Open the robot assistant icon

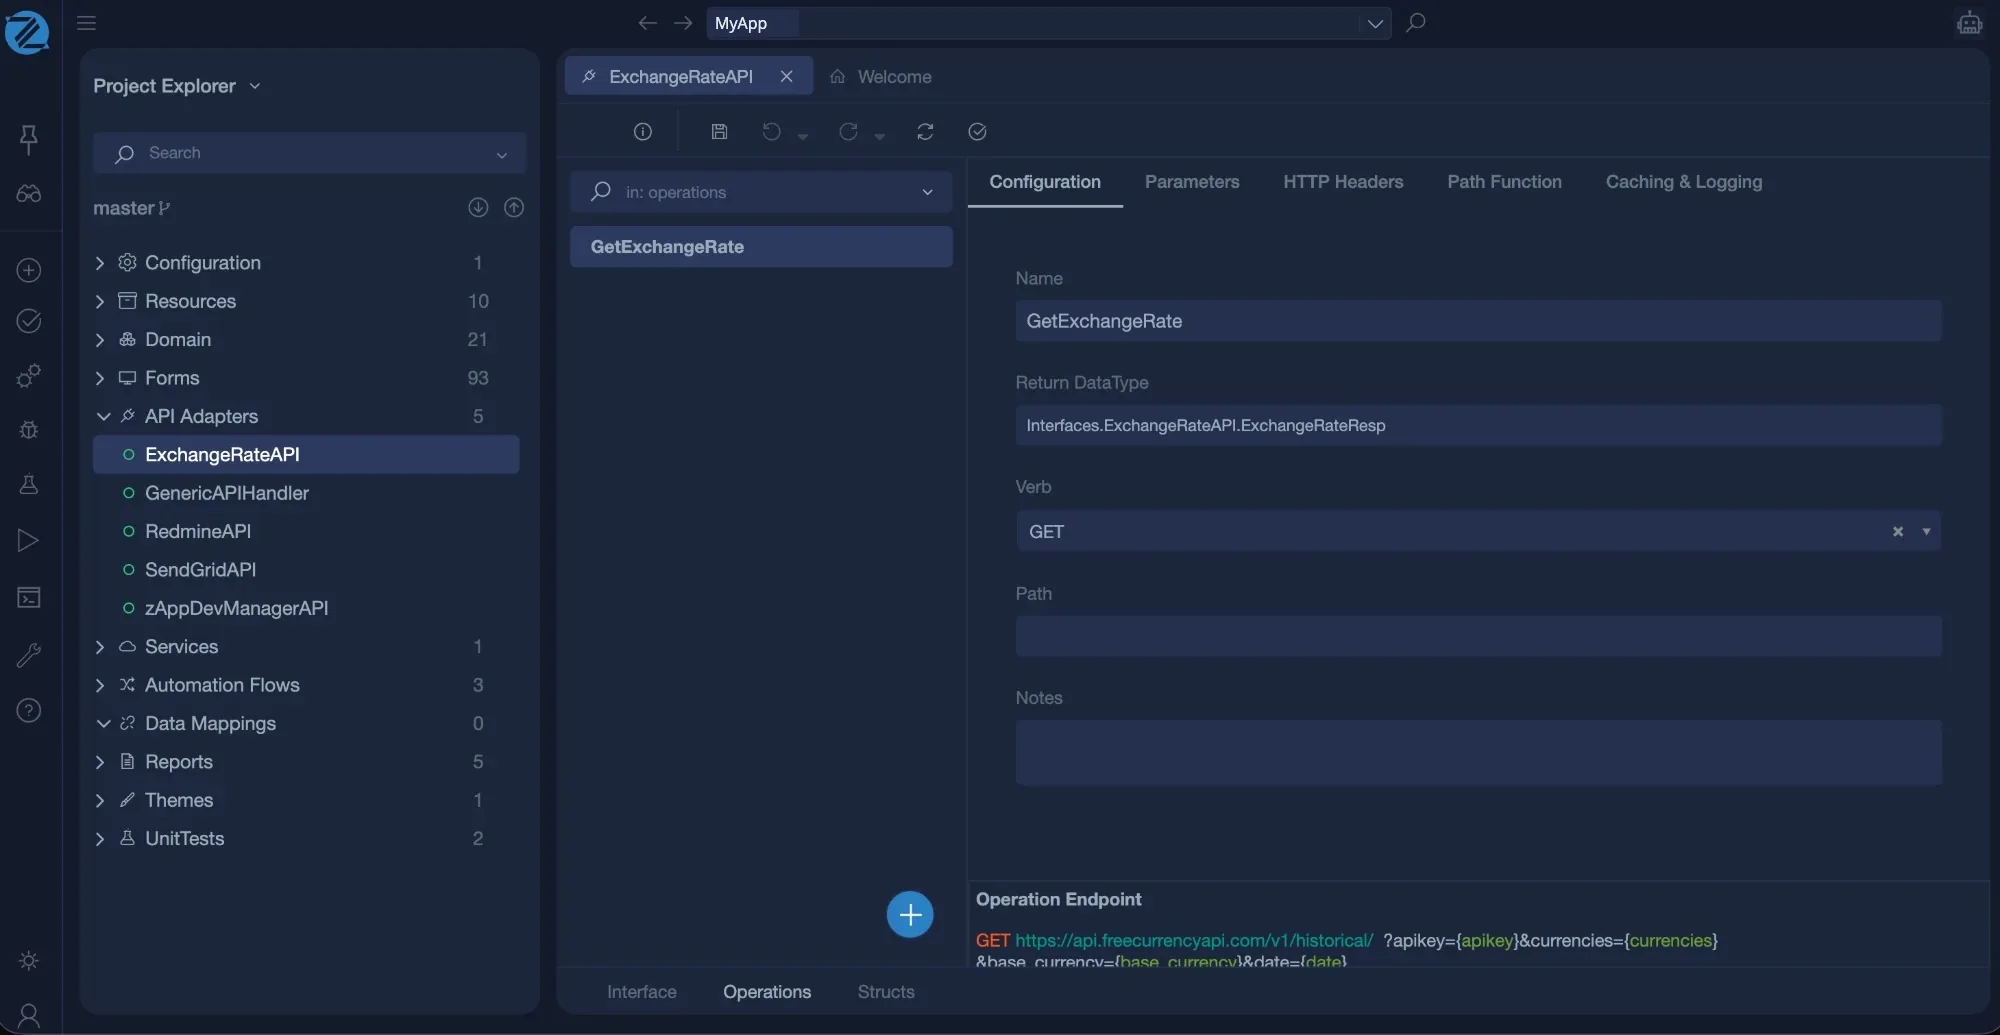tap(1969, 22)
